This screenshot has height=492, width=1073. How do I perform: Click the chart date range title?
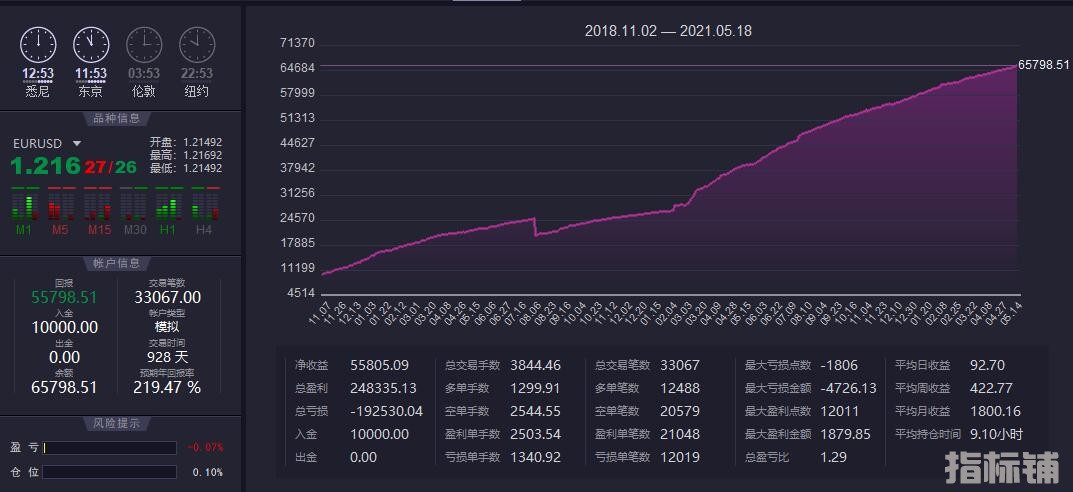pyautogui.click(x=668, y=31)
